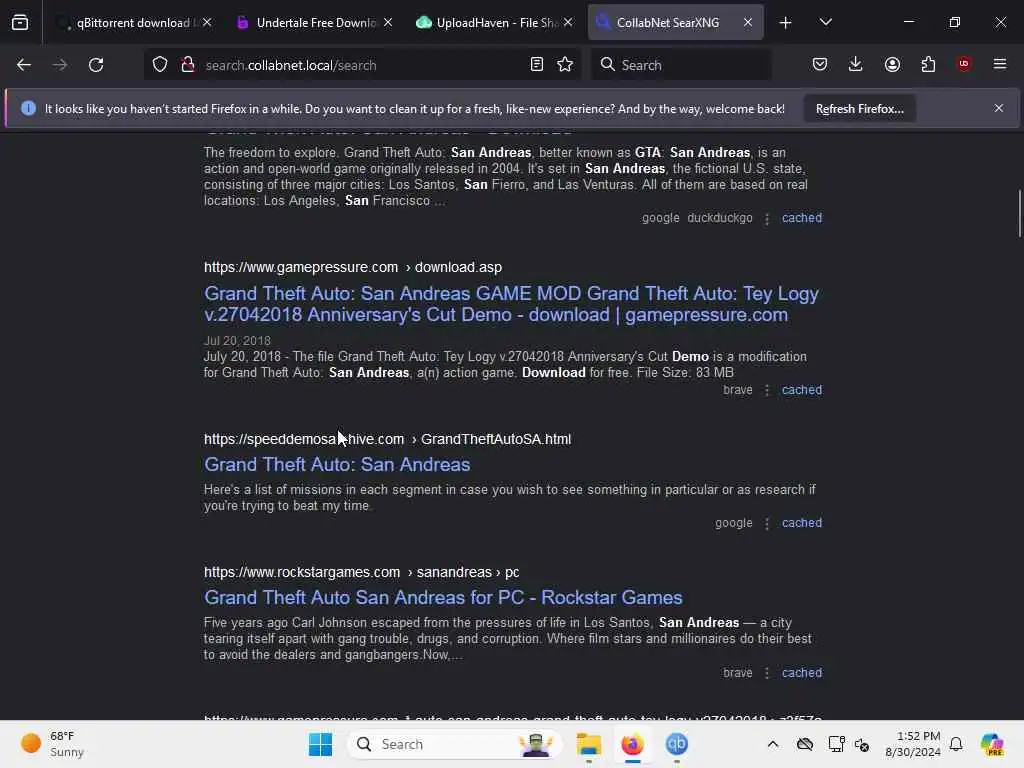Open File Explorer from taskbar
This screenshot has width=1024, height=768.
pyautogui.click(x=588, y=744)
